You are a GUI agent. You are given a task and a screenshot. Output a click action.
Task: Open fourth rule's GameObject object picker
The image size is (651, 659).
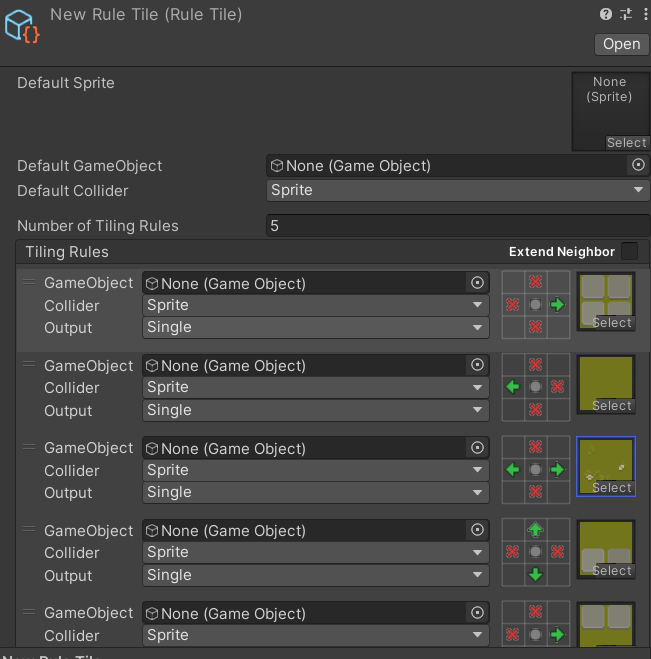(x=477, y=530)
